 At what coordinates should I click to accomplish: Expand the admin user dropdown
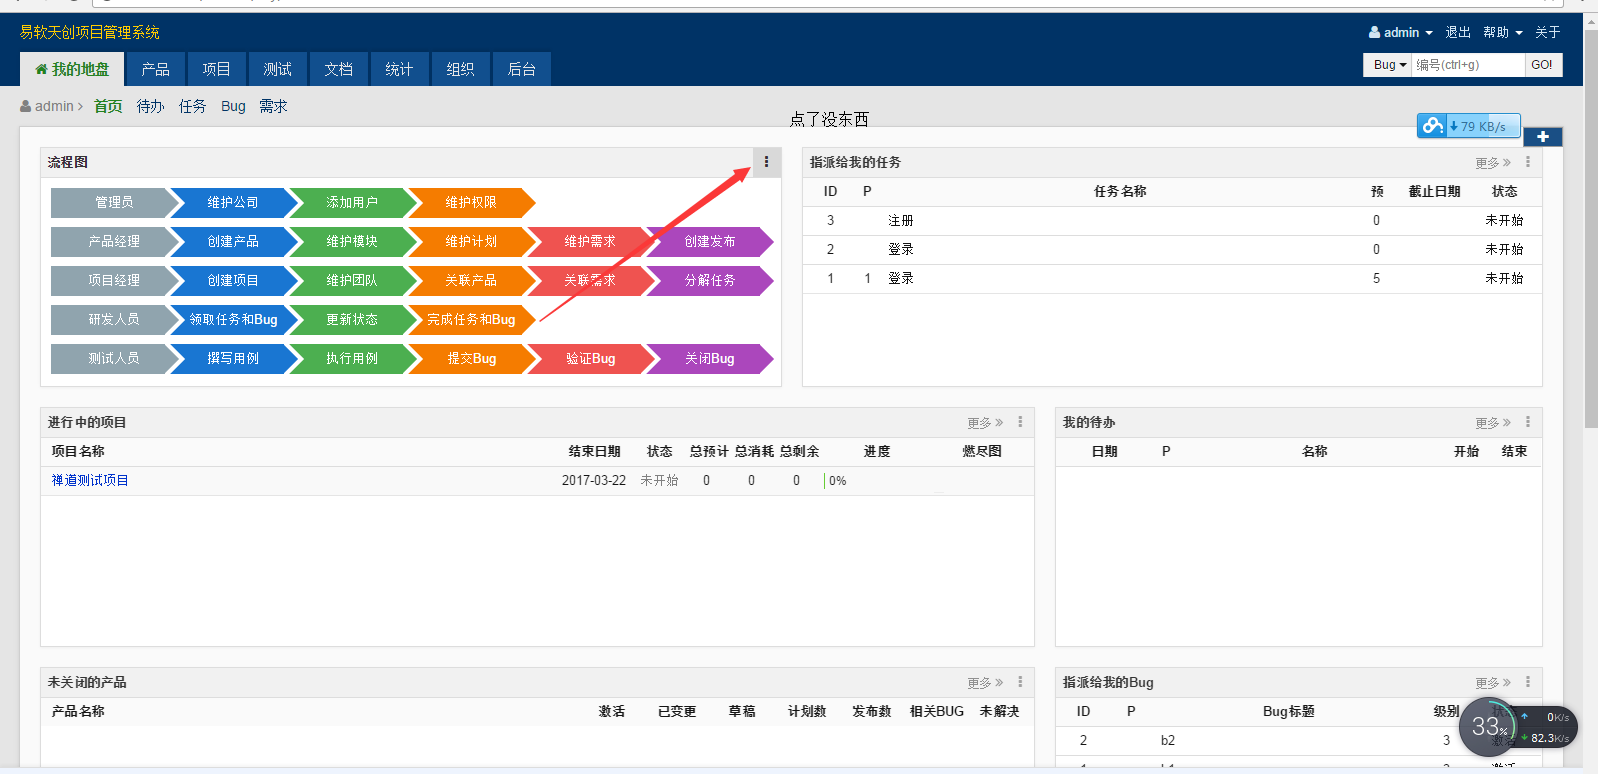click(x=1401, y=33)
